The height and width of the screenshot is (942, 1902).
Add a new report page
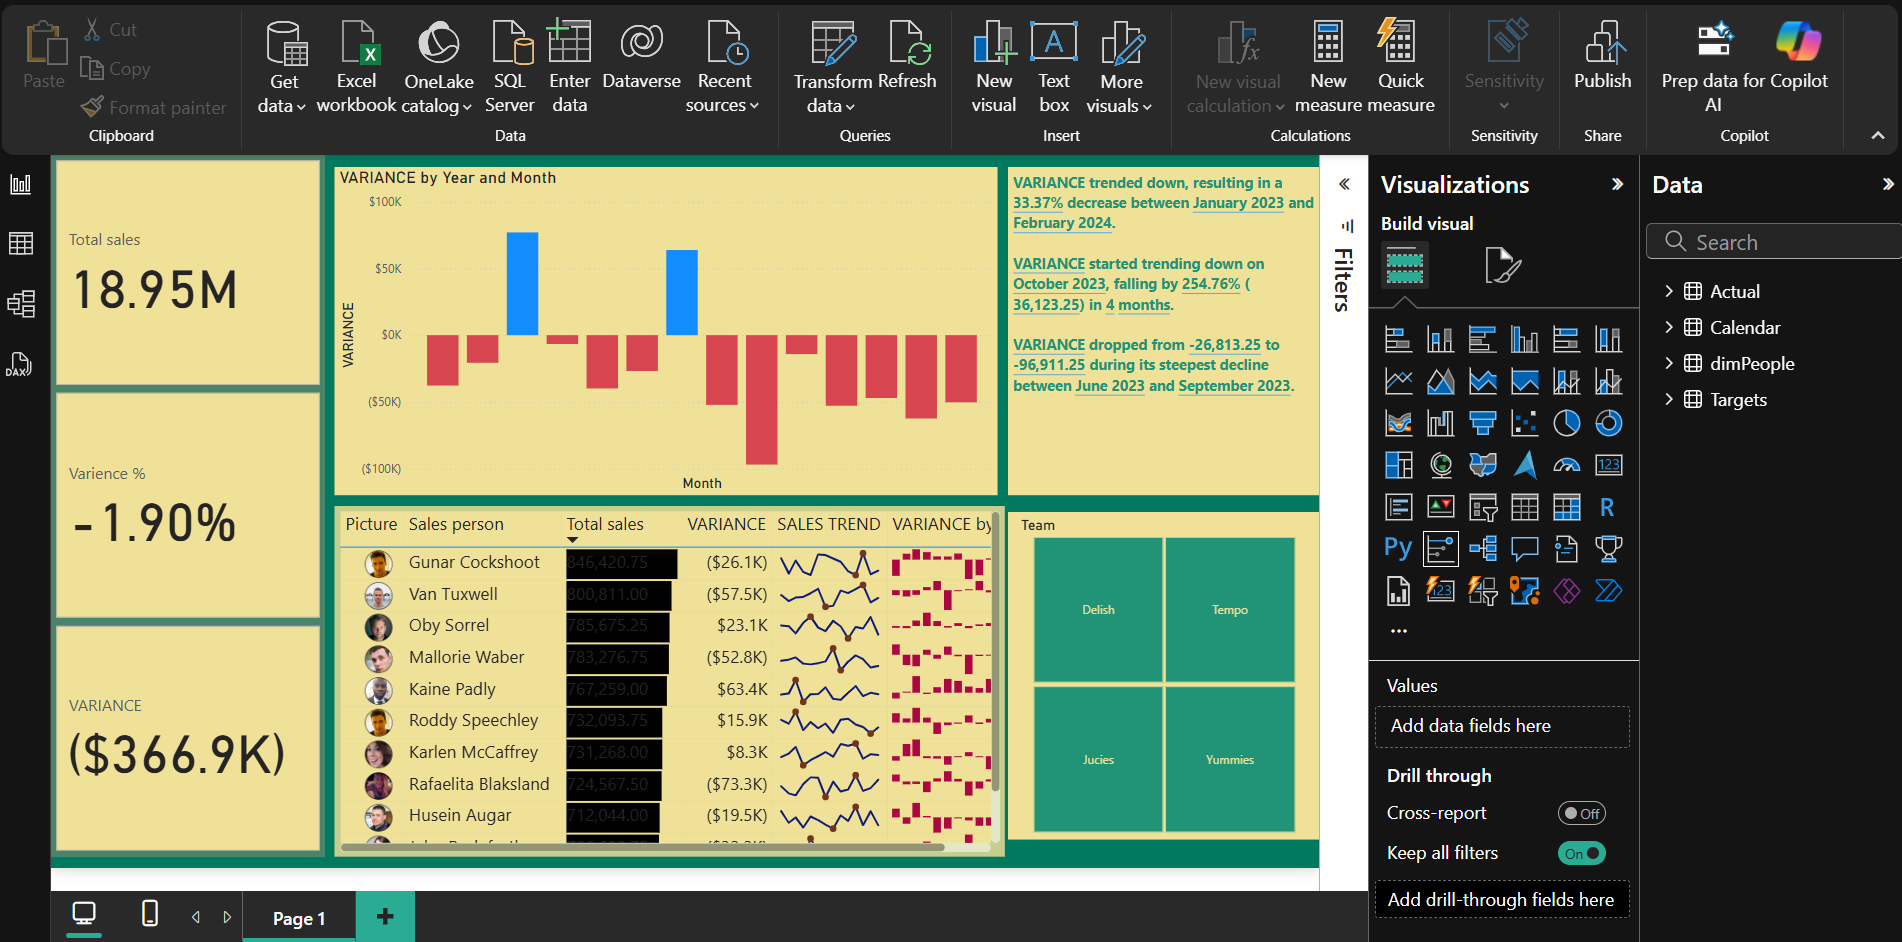coord(385,916)
